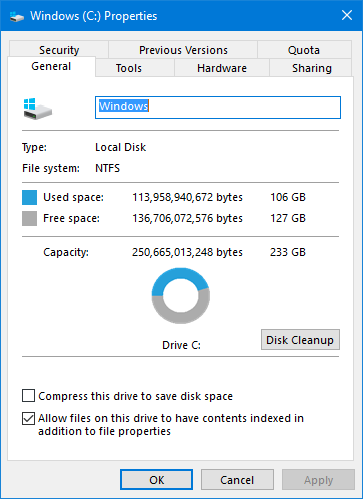Go to the General tab

[x=51, y=66]
